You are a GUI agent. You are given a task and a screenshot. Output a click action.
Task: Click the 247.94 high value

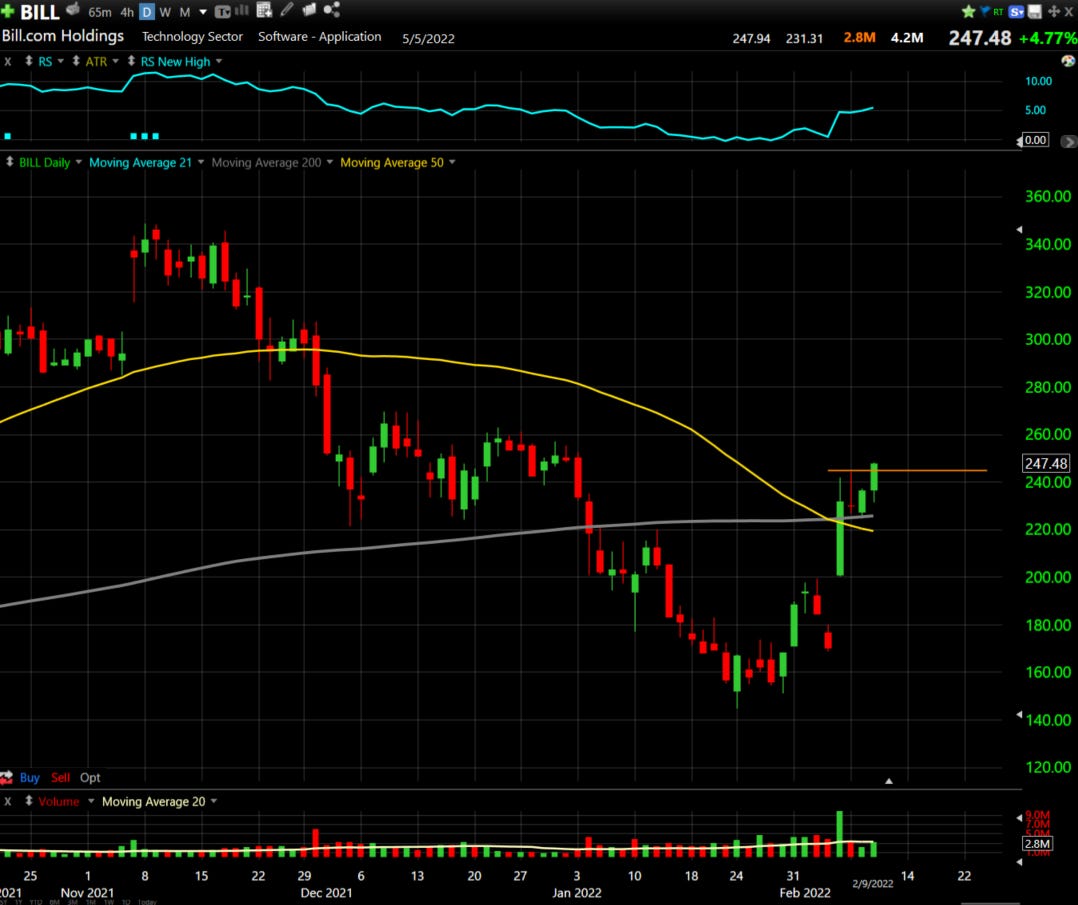click(751, 39)
